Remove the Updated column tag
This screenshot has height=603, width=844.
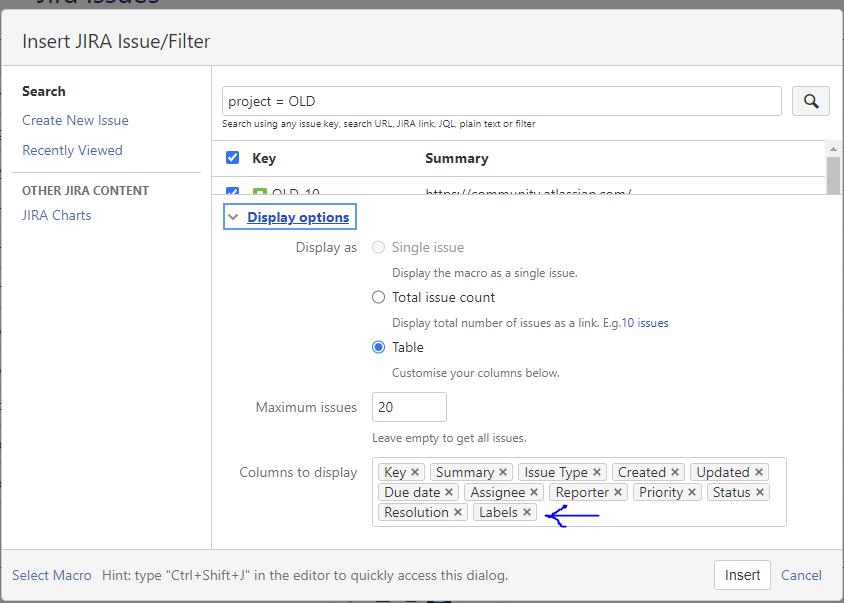(758, 472)
